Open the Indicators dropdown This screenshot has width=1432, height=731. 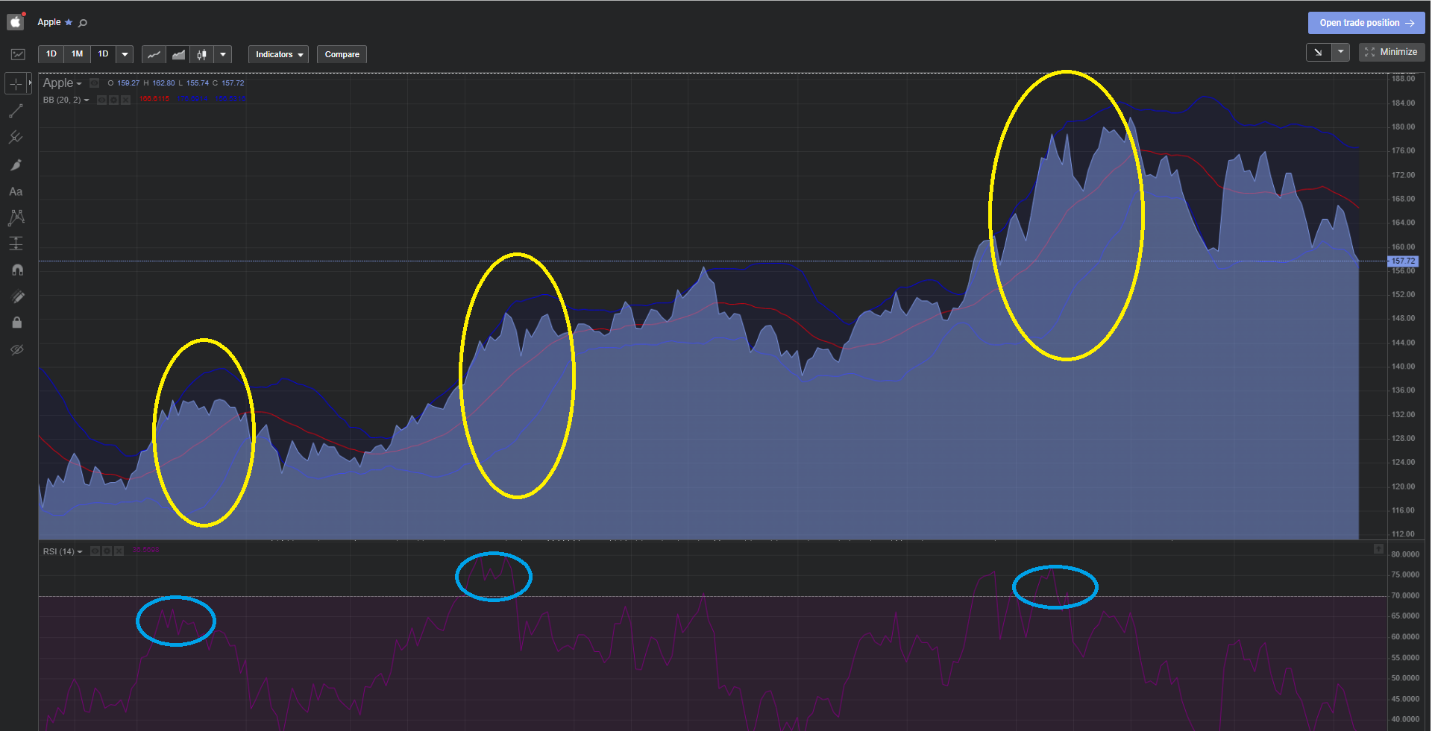279,54
